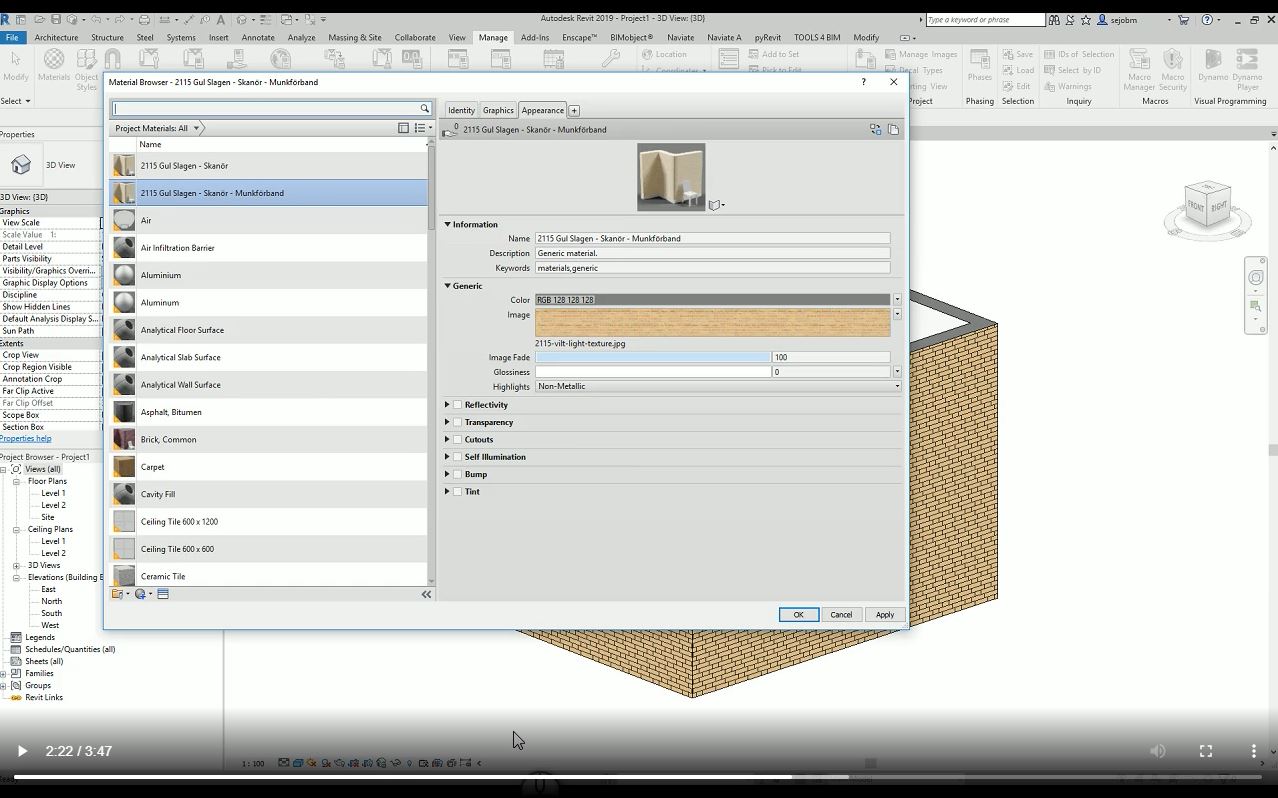Open the video more options menu

point(1253,751)
